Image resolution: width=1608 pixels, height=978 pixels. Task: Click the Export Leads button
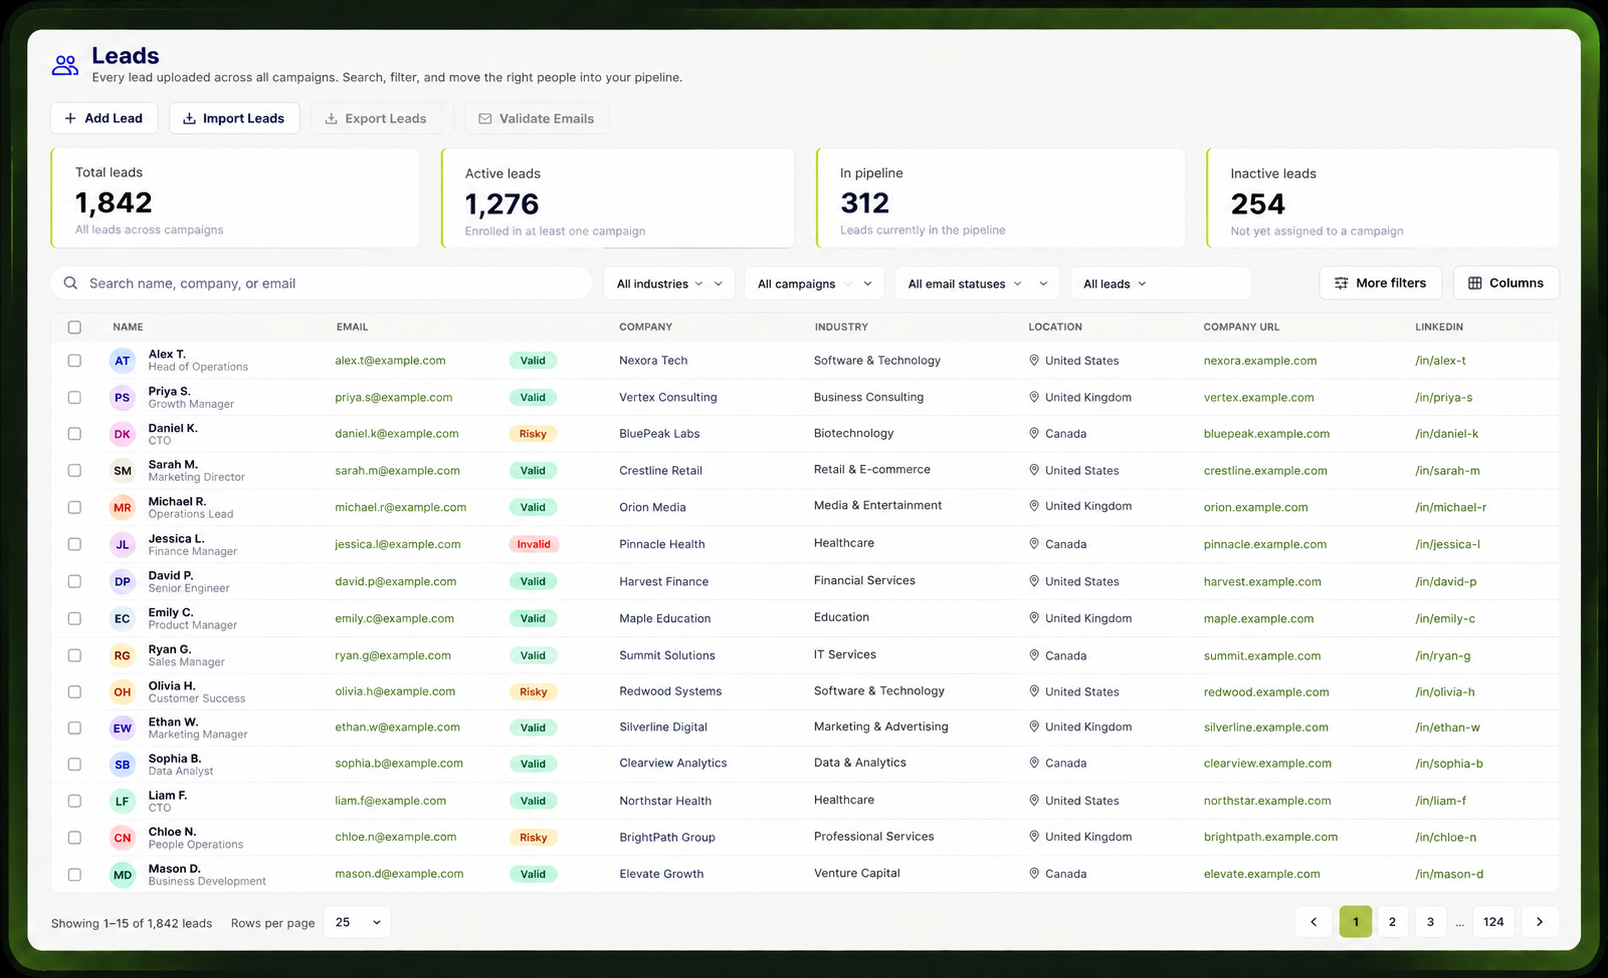382,118
